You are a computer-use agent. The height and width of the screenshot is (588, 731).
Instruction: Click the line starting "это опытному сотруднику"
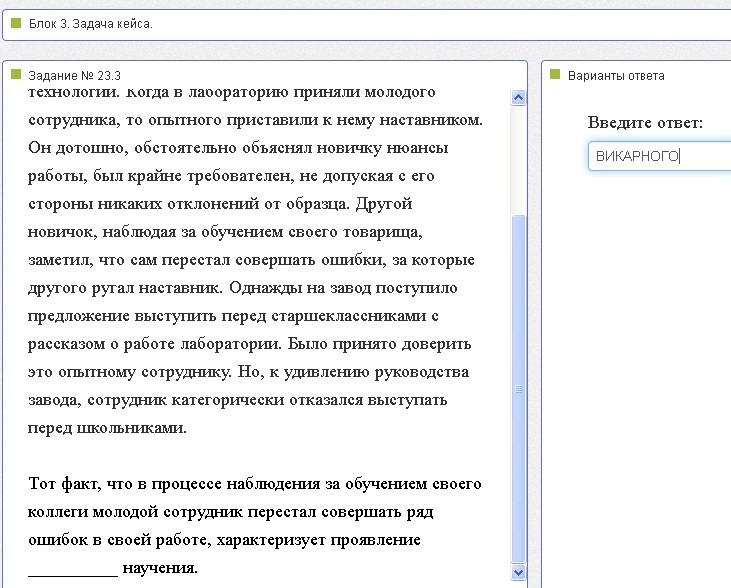point(248,372)
